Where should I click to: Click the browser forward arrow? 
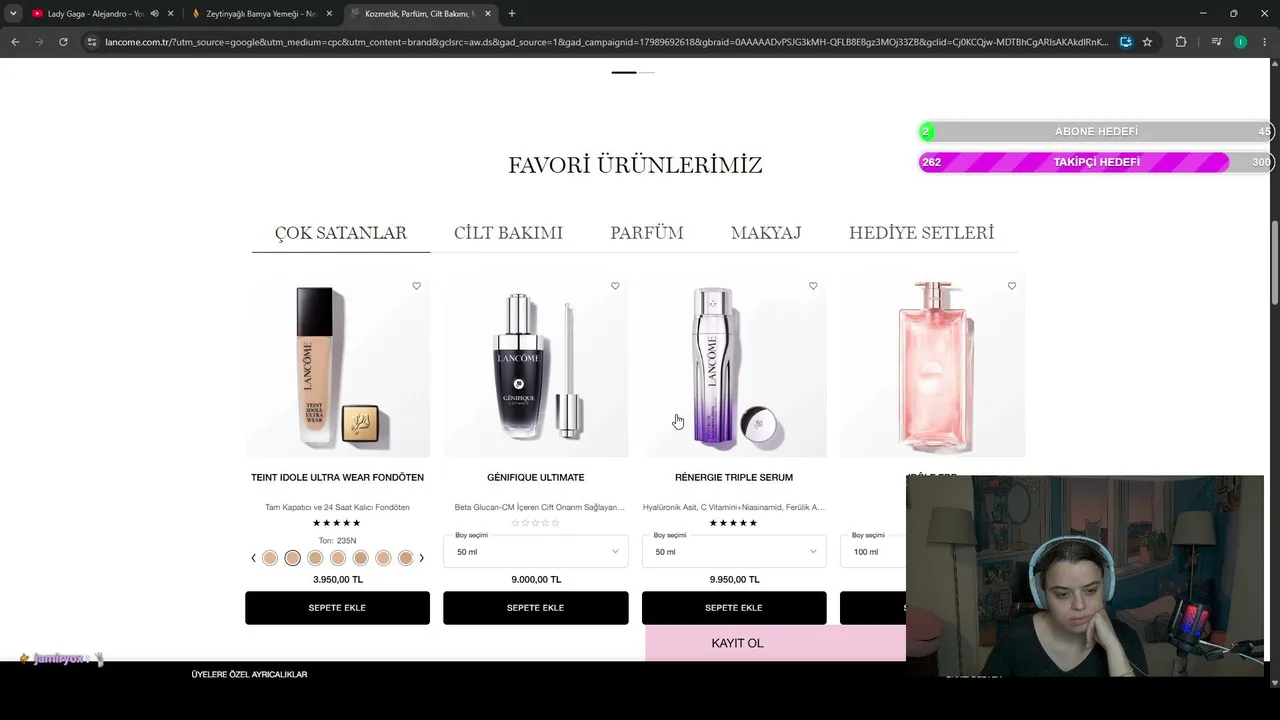[39, 42]
